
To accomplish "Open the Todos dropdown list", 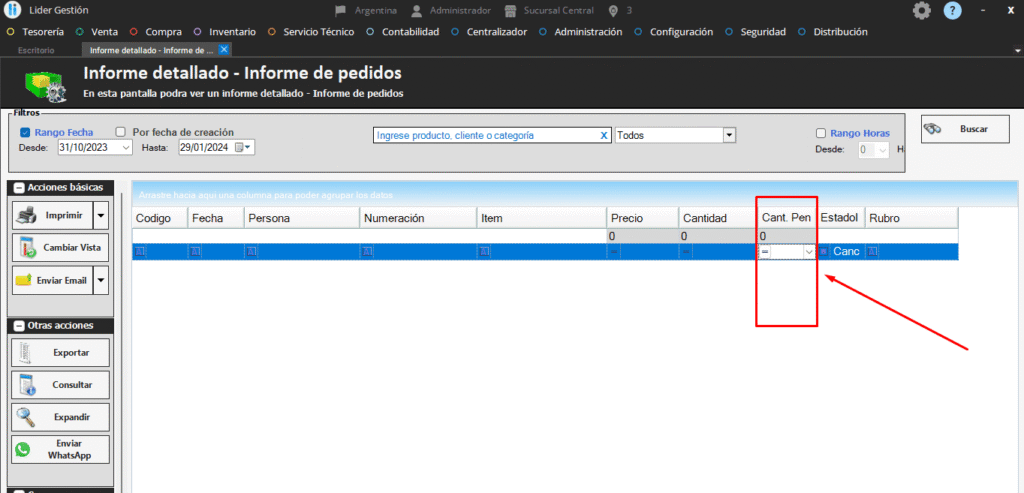I will click(x=729, y=135).
